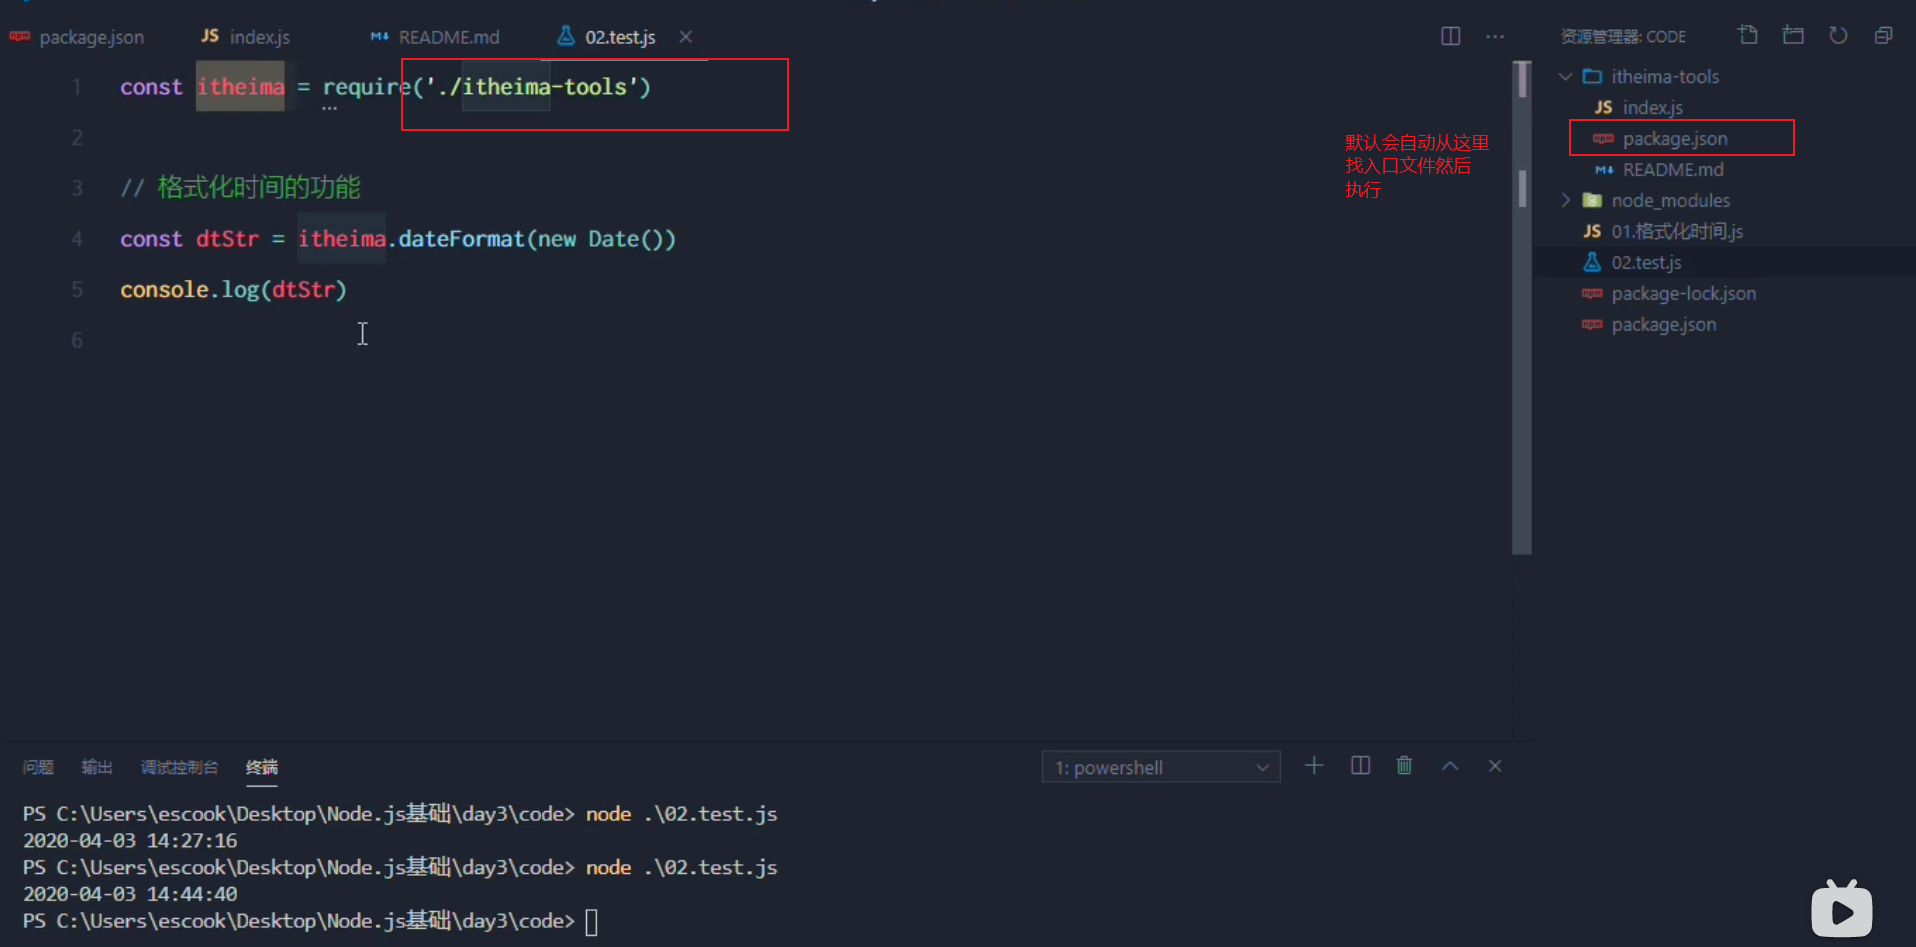Click the video play icon
This screenshot has height=947, width=1916.
pos(1842,909)
